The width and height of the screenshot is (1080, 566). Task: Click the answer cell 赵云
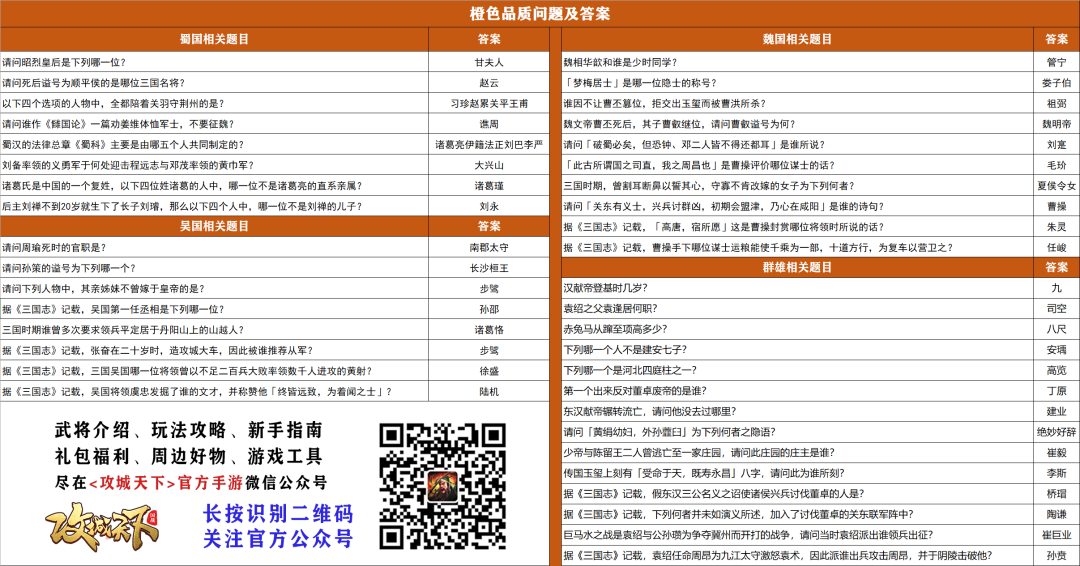[x=489, y=83]
